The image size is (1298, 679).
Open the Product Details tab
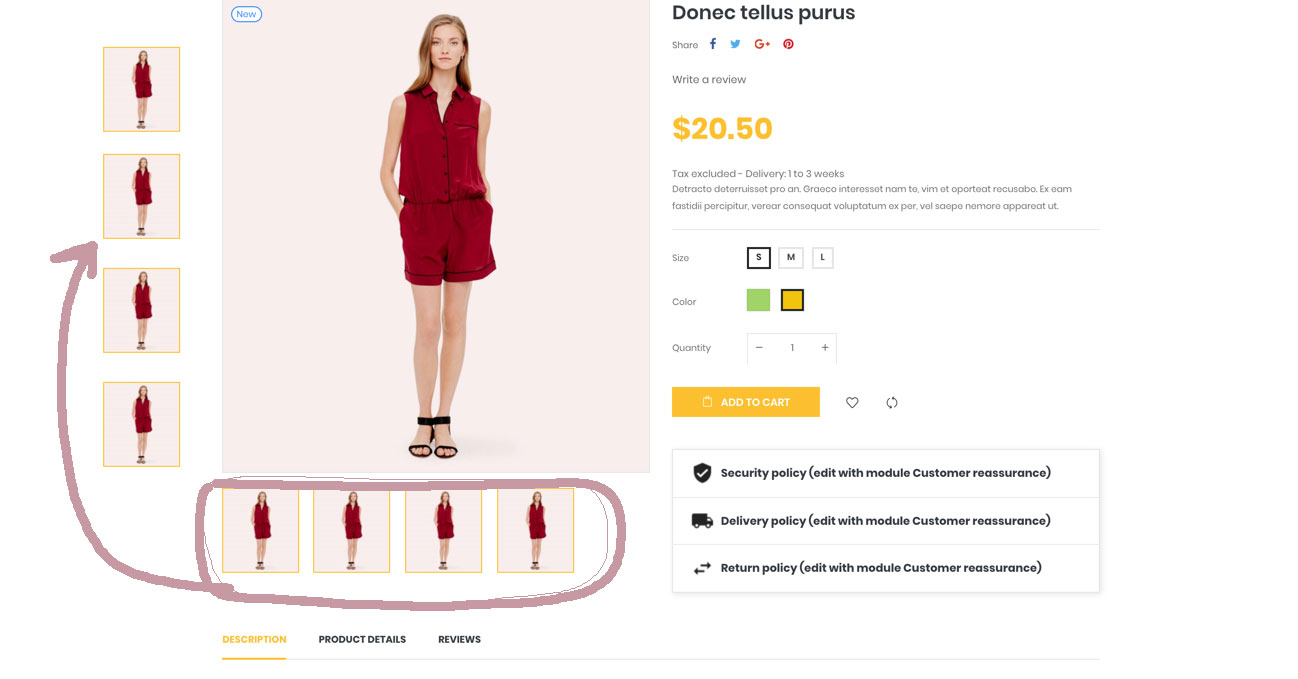point(362,639)
